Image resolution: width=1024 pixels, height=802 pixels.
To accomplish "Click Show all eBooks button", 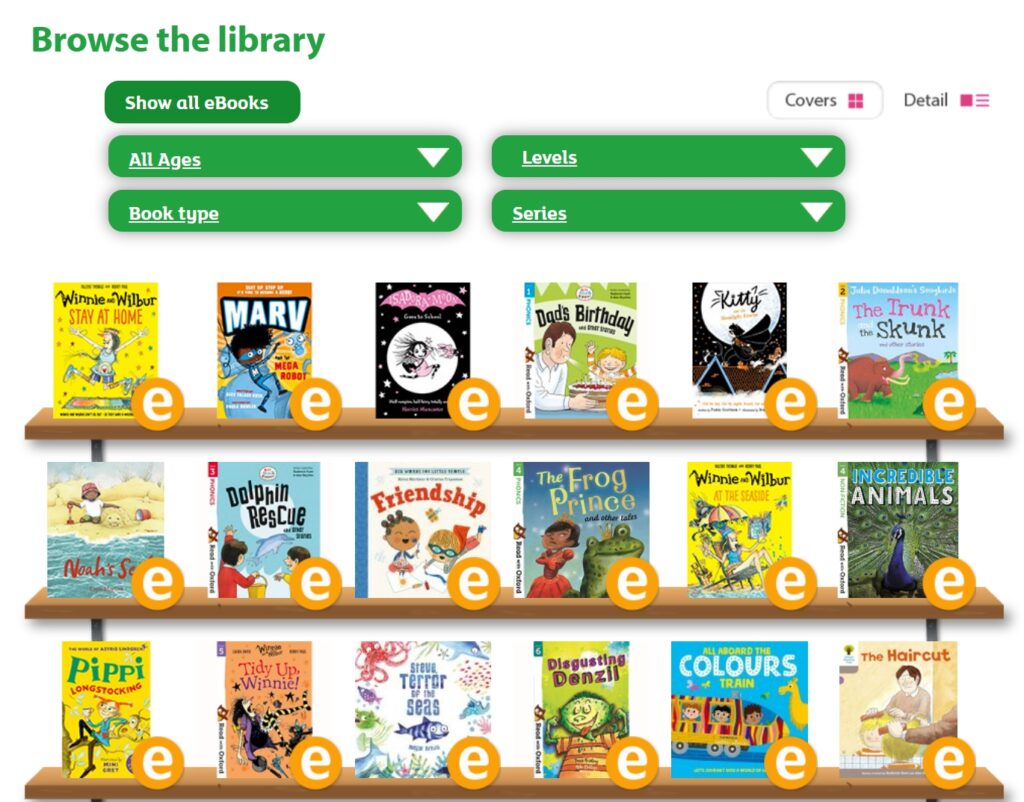I will [202, 102].
